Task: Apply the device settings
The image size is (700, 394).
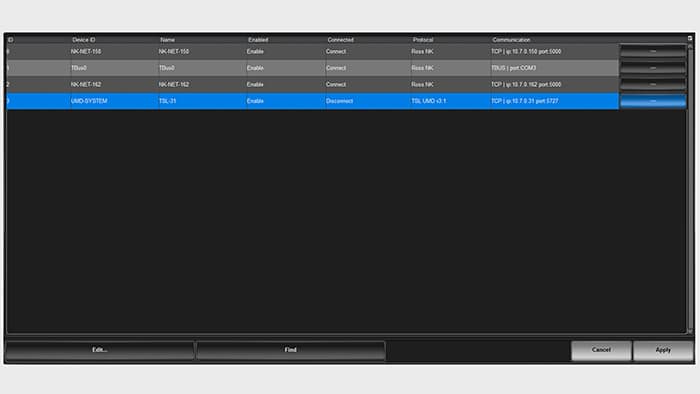Action: [x=663, y=350]
